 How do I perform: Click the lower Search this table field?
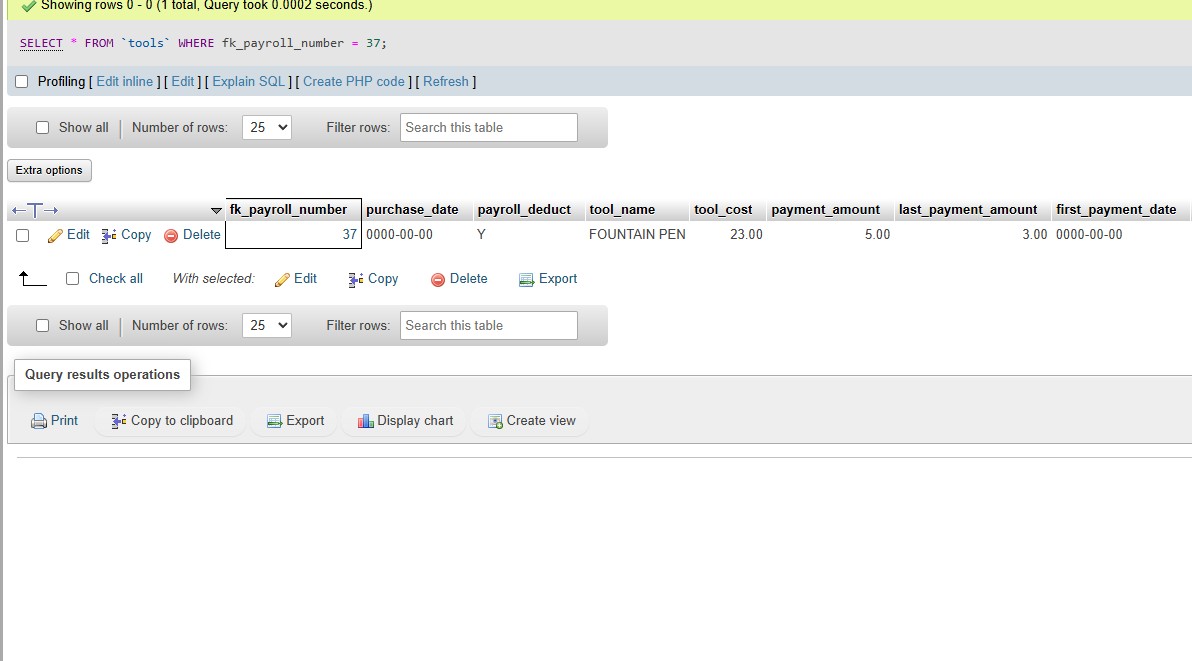coord(489,325)
